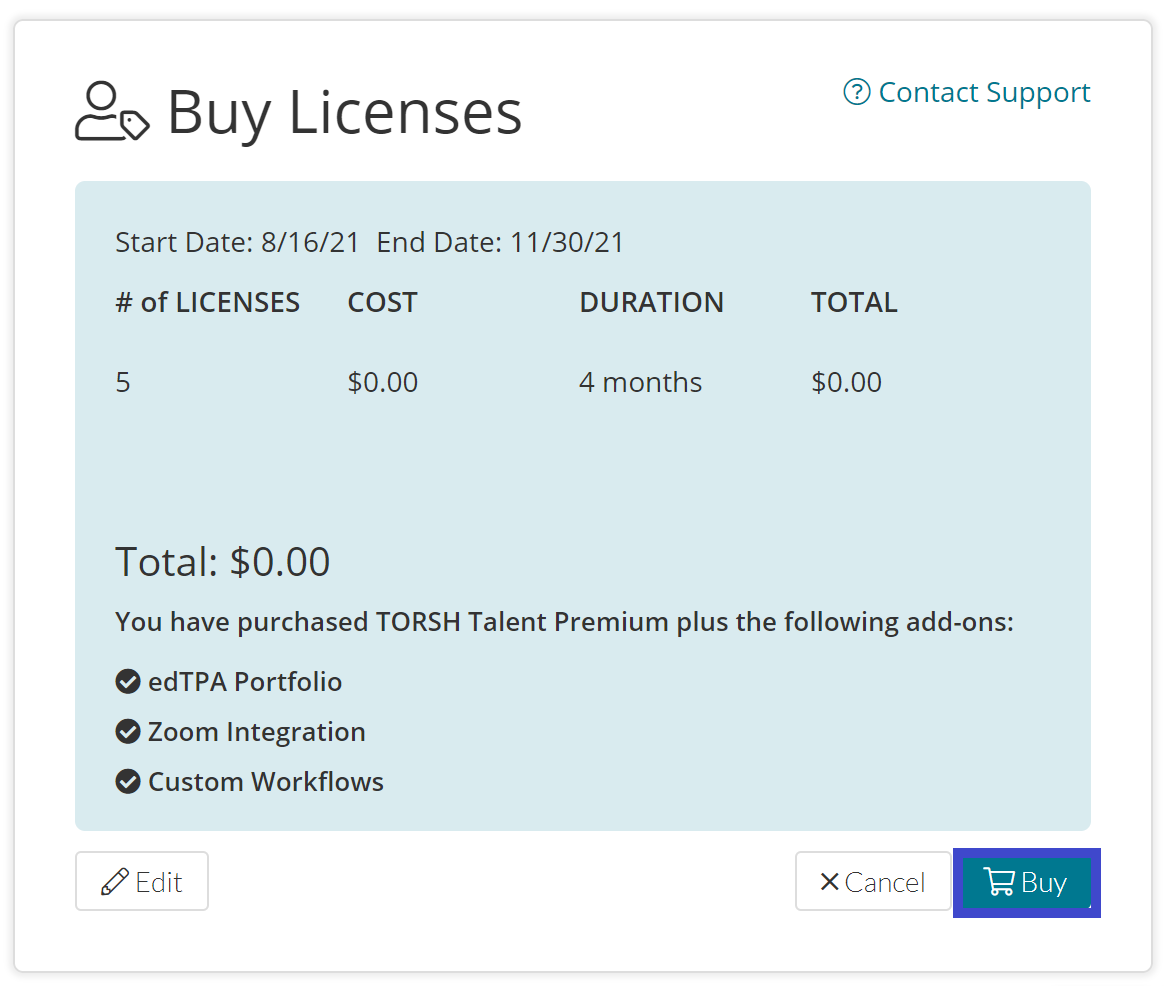Screen dimensions: 1164x986
Task: Click the Buy Licenses person icon
Action: pos(110,112)
